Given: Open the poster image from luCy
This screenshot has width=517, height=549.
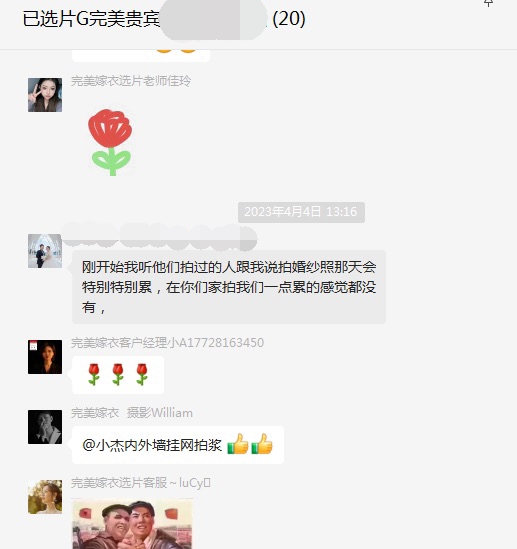Looking at the screenshot, I should [132, 523].
